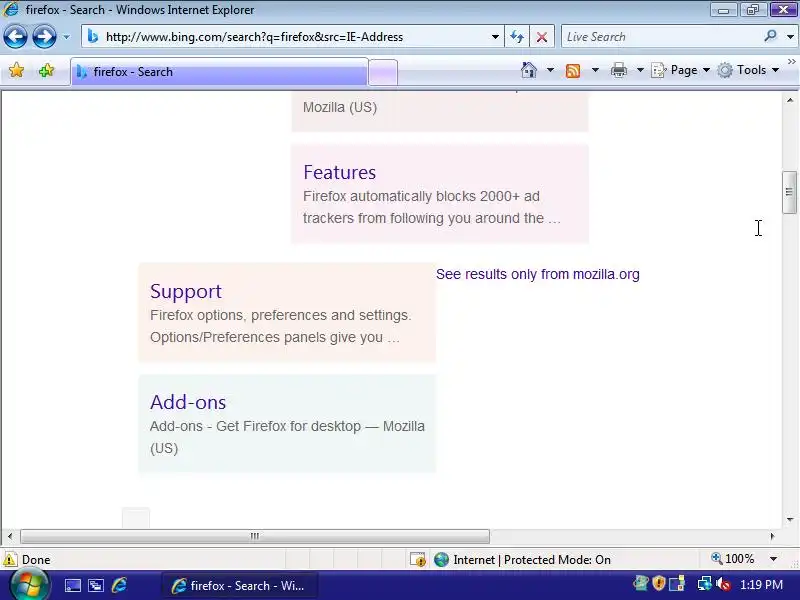
Task: Click the vertical scrollbar up arrow
Action: (x=790, y=101)
